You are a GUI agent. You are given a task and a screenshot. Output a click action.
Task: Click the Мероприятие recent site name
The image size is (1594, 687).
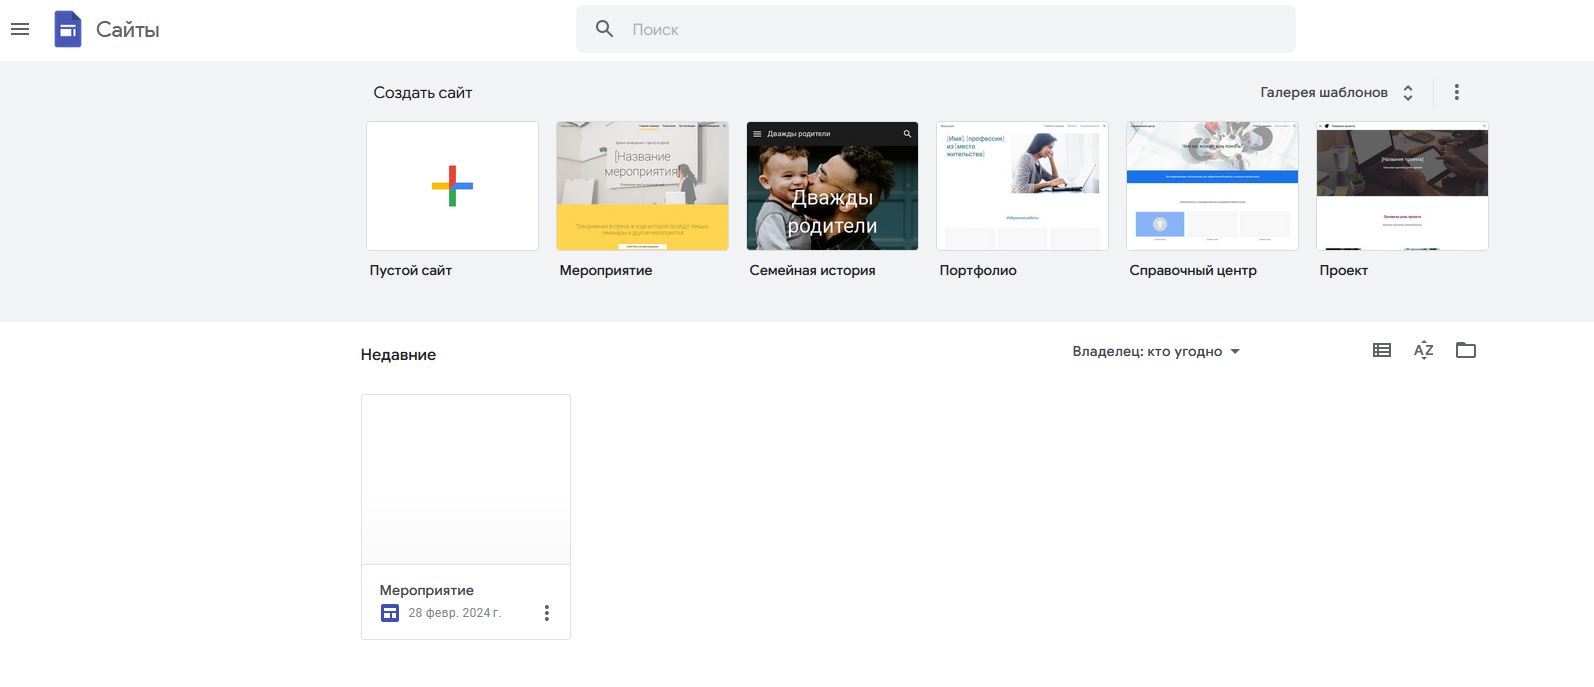[x=427, y=590]
